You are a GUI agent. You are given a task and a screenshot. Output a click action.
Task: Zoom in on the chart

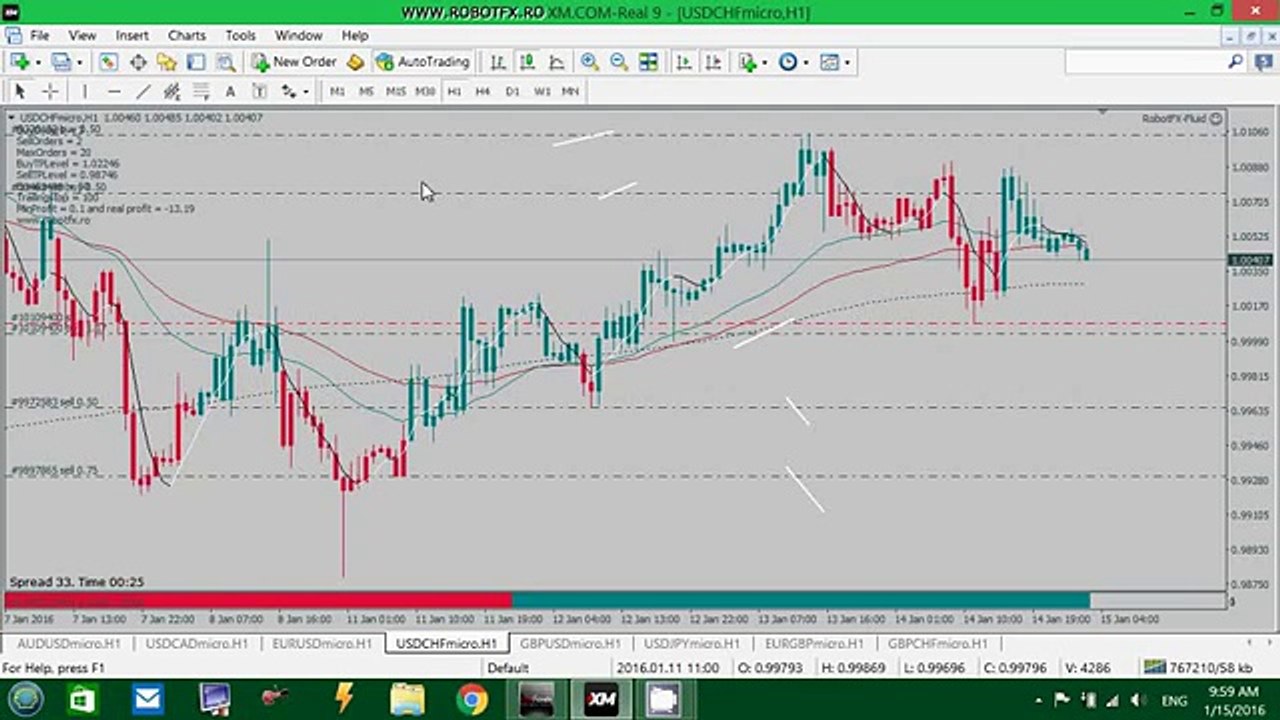click(x=590, y=62)
